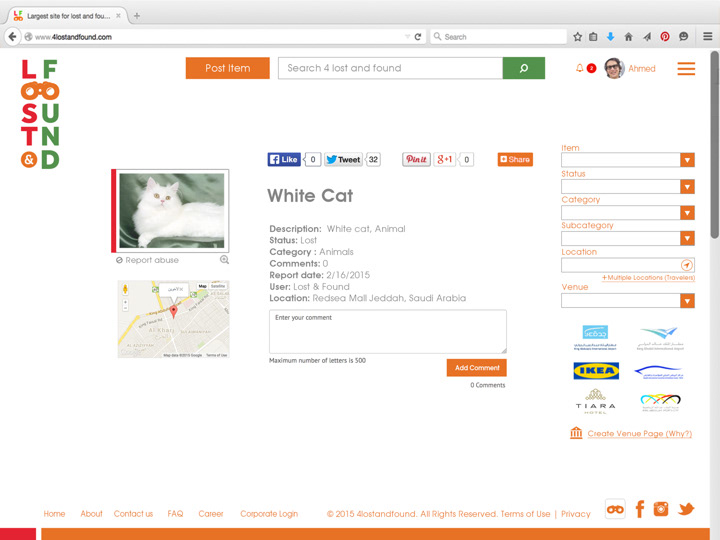Close the Largest site for lost and found tab
The width and height of the screenshot is (720, 540).
[118, 16]
